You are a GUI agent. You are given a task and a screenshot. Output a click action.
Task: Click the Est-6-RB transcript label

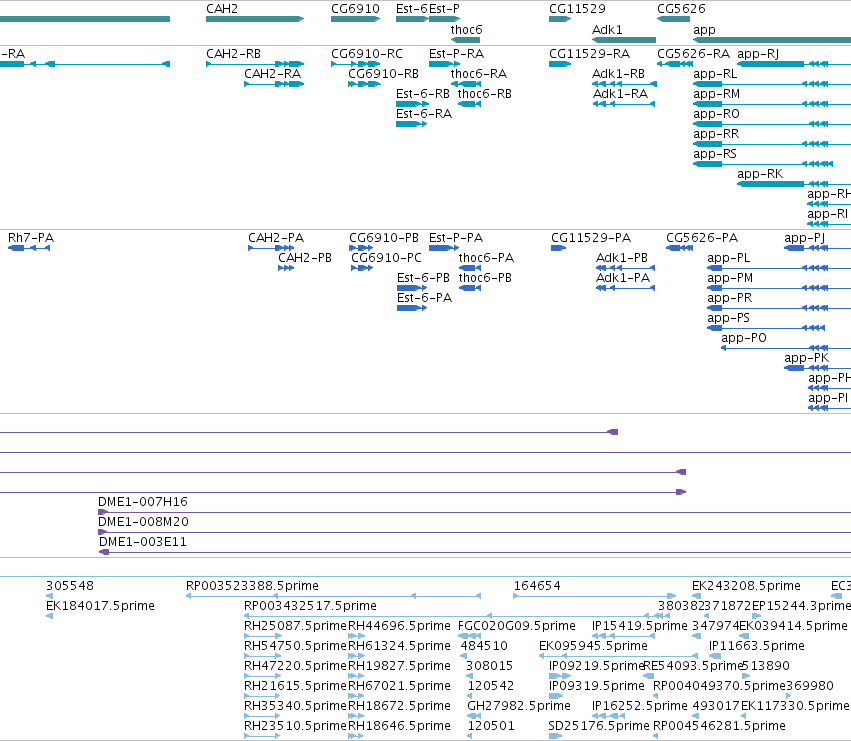coord(423,94)
